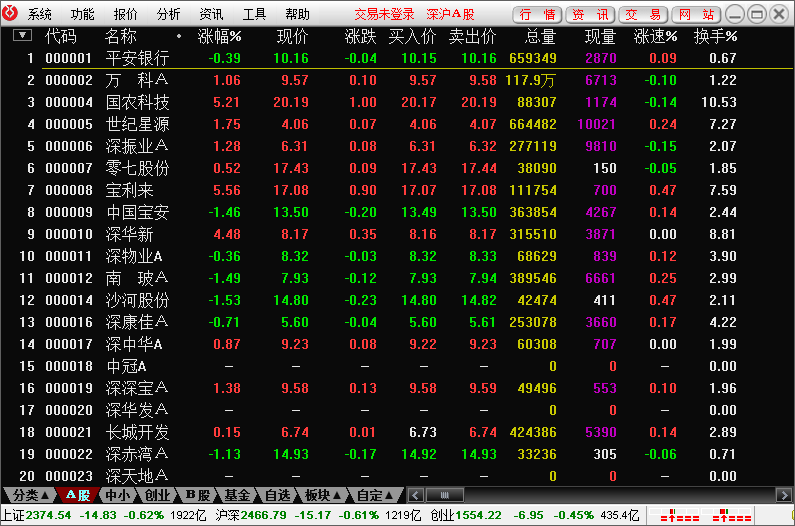Sort by 现价 column header
The width and height of the screenshot is (795, 526).
point(293,36)
